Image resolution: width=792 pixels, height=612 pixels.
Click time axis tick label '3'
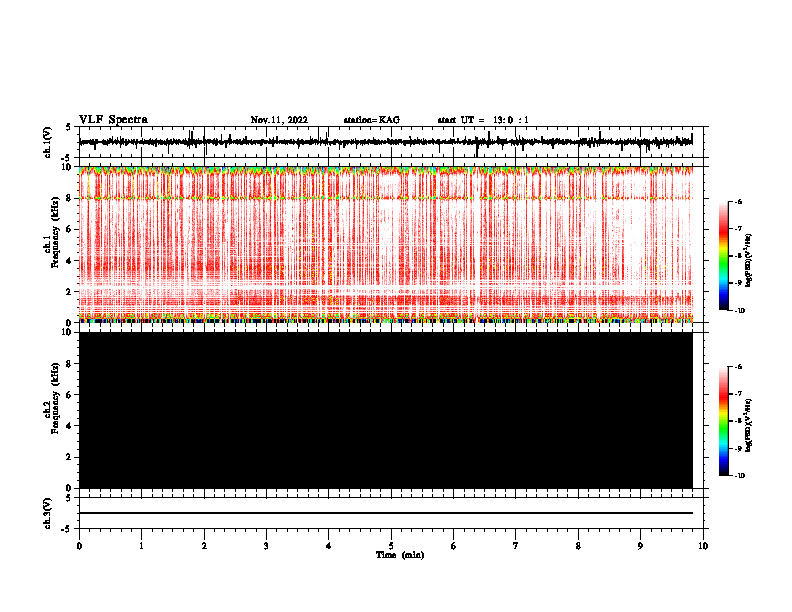click(266, 546)
